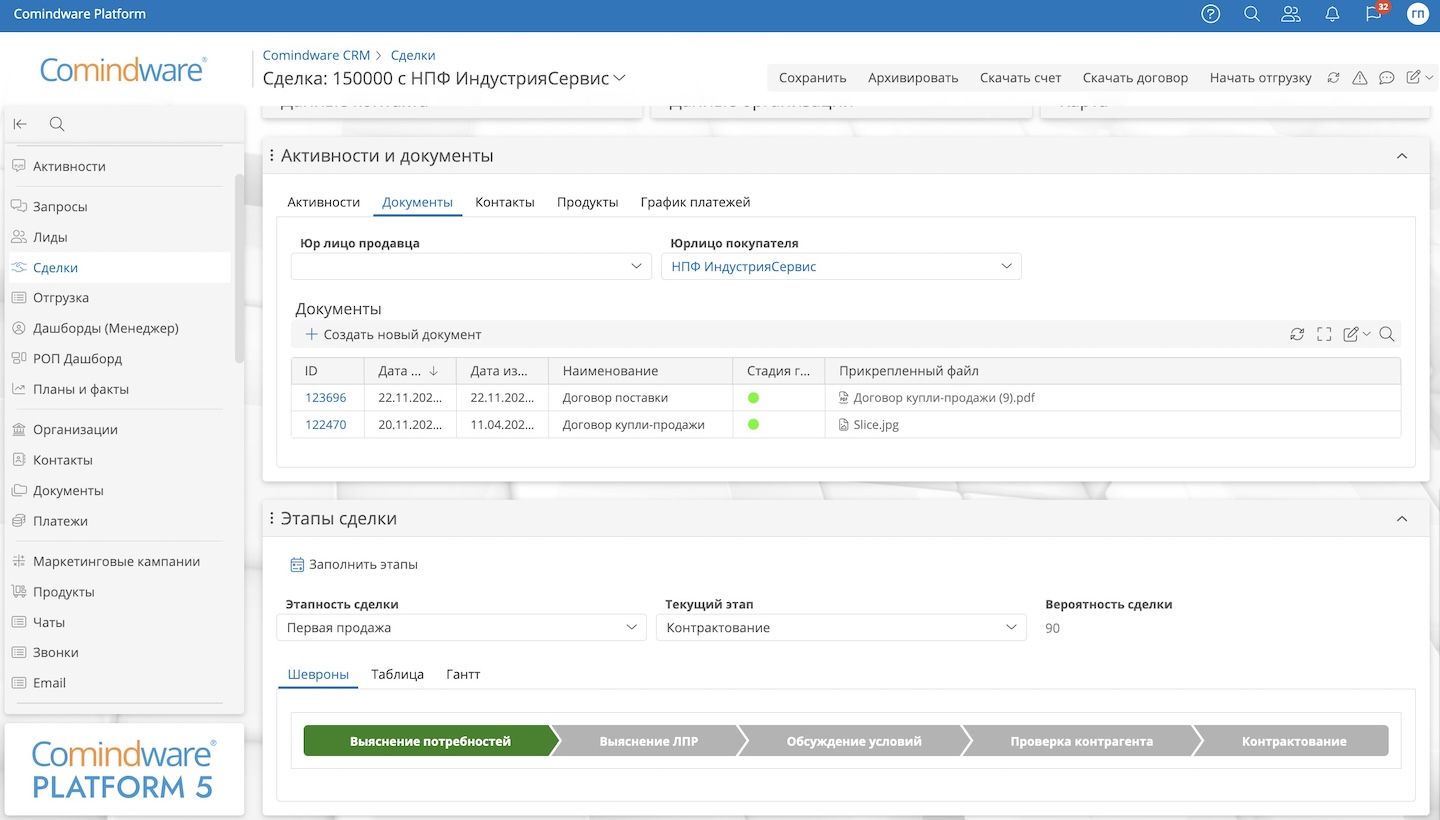This screenshot has width=1440, height=820.
Task: Expand the documents table to fullscreen
Action: coord(1324,335)
